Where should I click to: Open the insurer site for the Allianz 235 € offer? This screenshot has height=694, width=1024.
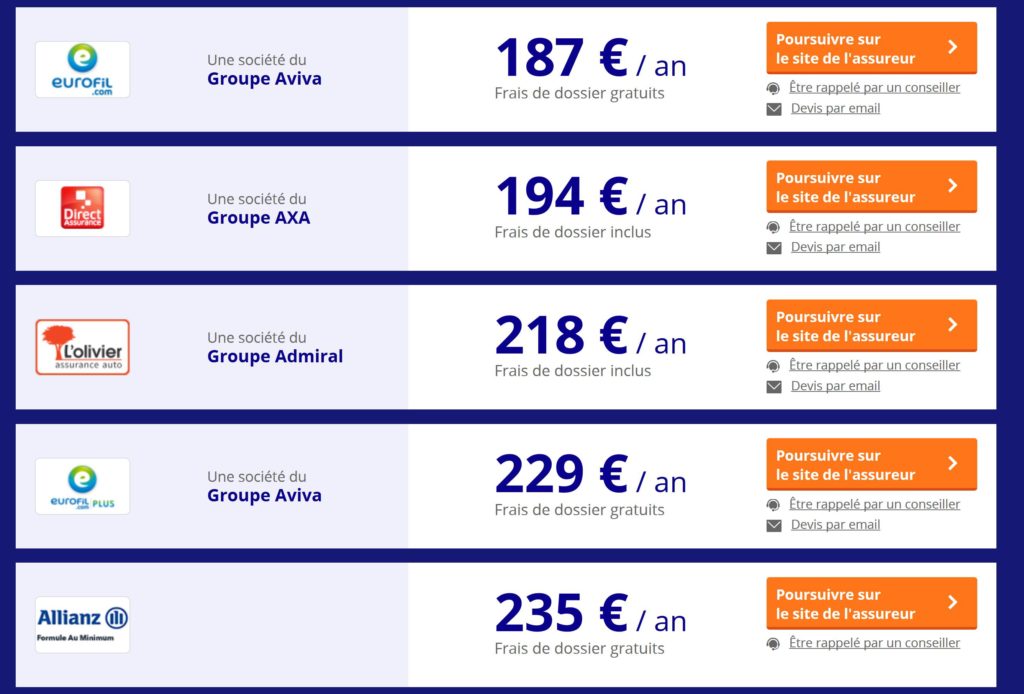[870, 602]
